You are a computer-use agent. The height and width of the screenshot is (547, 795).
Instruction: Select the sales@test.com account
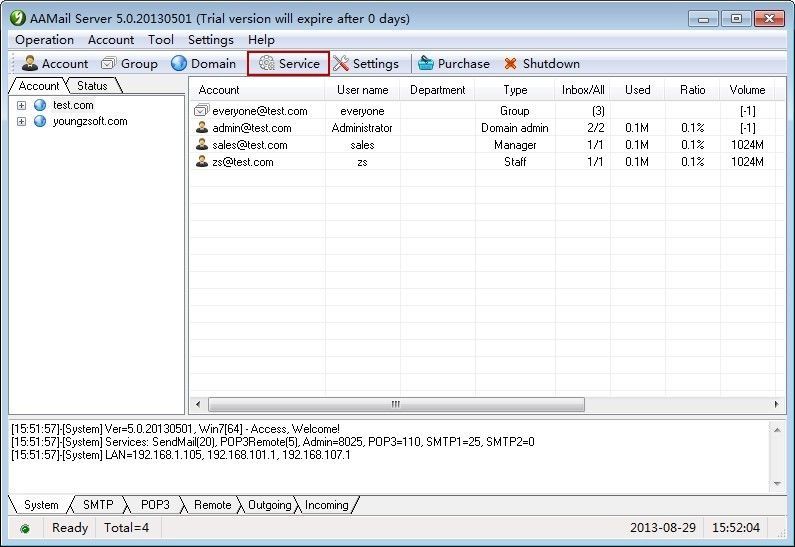(x=250, y=145)
